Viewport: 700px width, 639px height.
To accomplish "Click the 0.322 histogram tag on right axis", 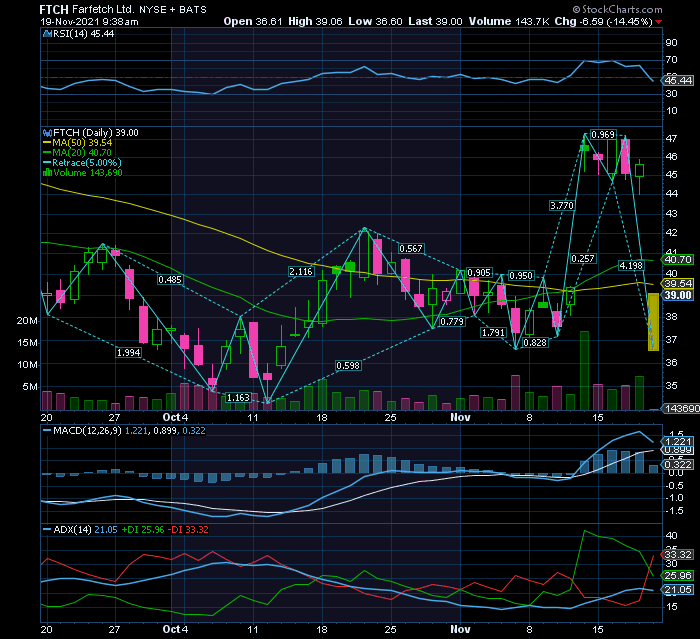I will pyautogui.click(x=678, y=465).
